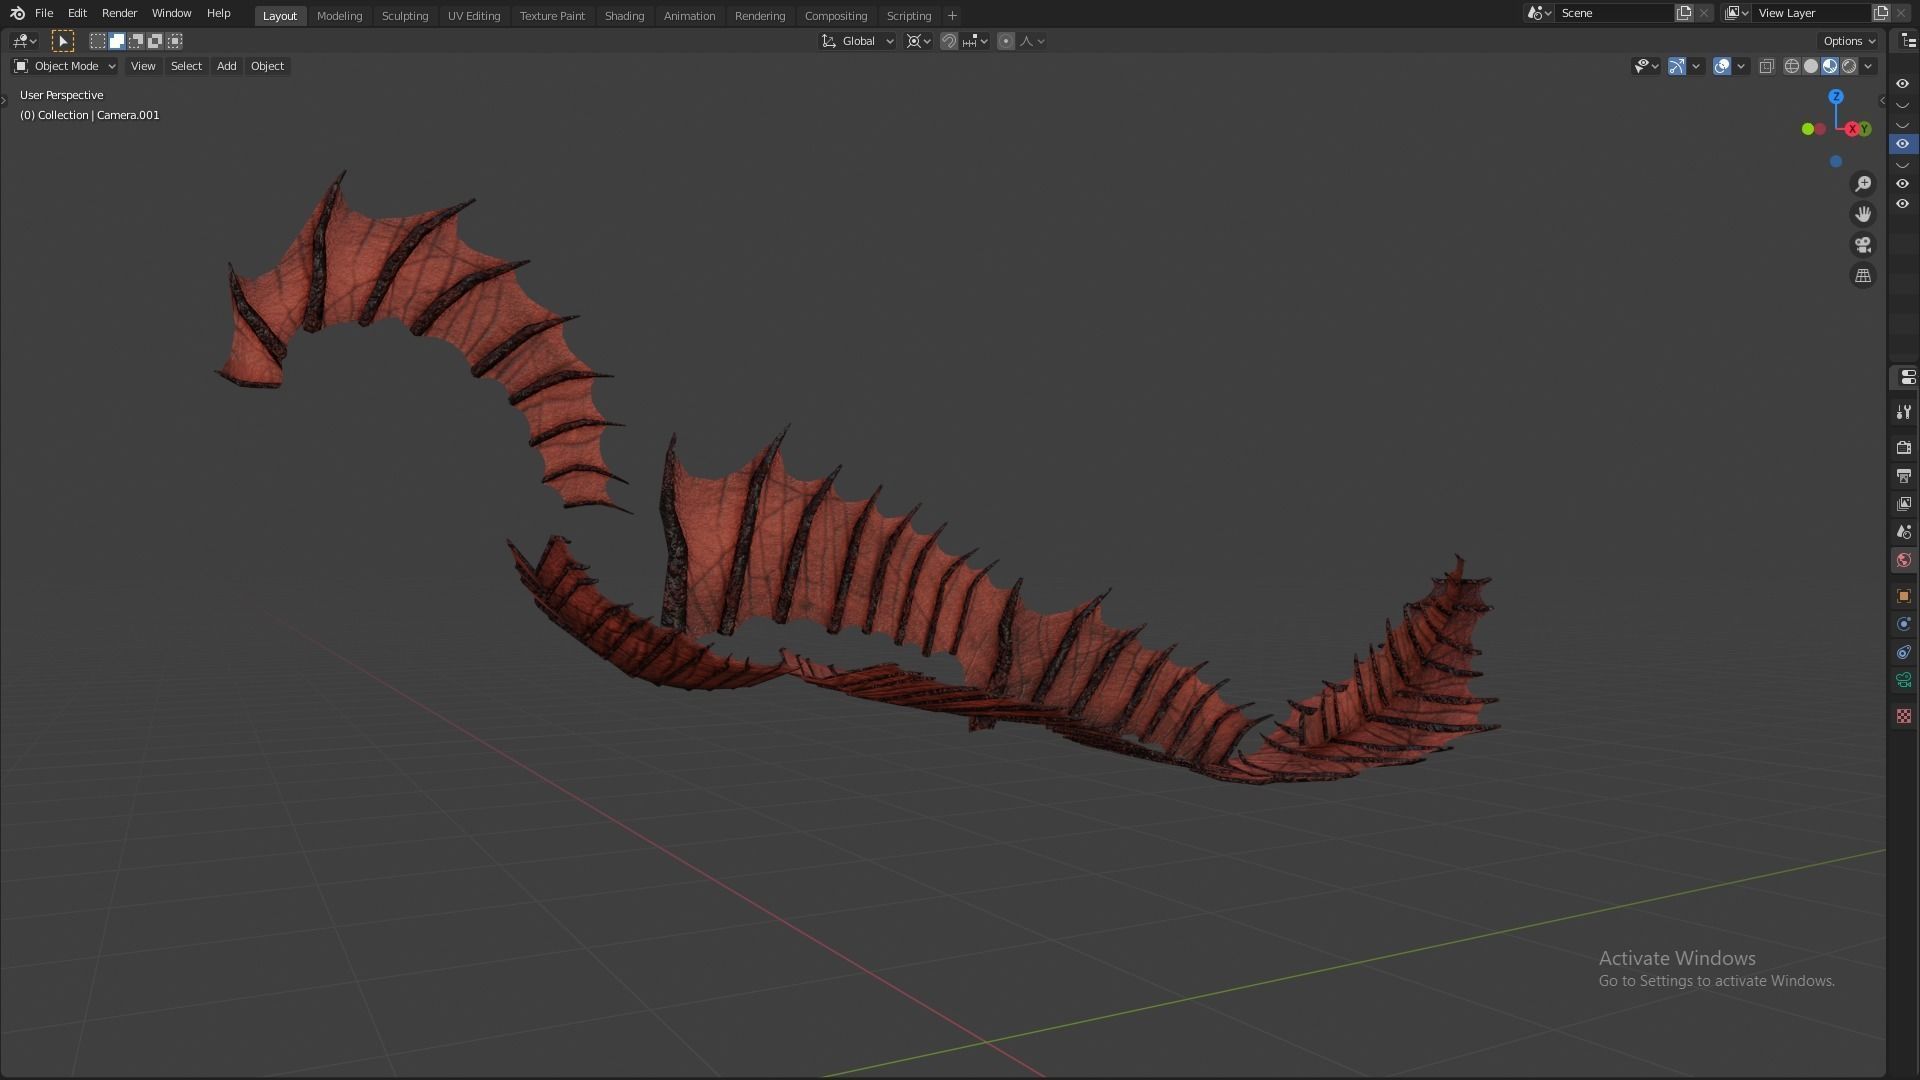
Task: Toggle viewport overlays
Action: tap(1722, 66)
